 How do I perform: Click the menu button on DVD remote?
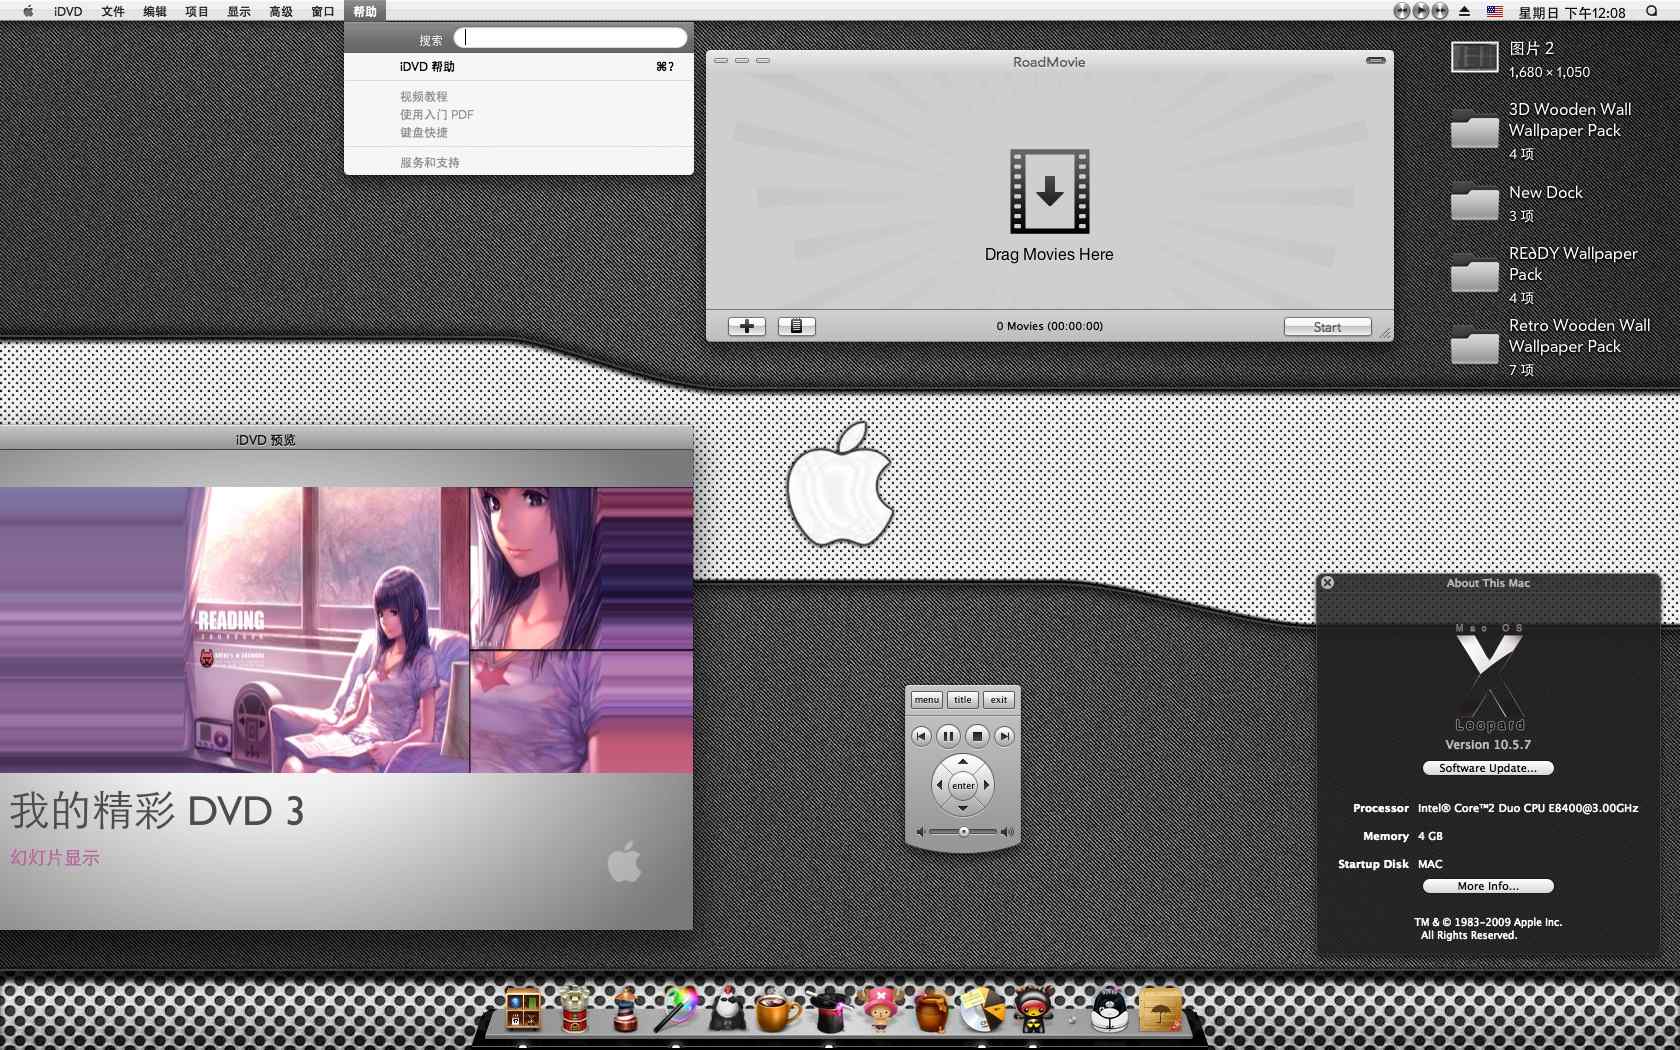[x=926, y=700]
